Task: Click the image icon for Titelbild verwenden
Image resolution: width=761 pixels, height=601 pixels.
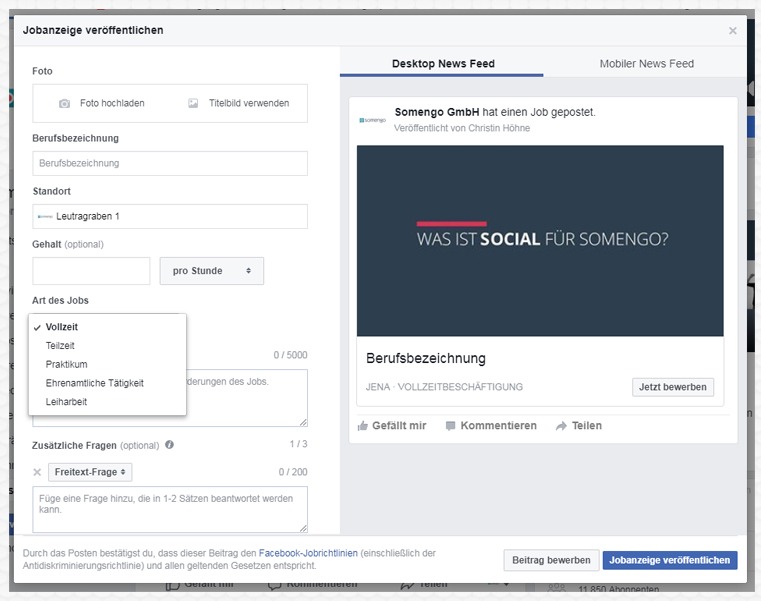Action: point(193,103)
